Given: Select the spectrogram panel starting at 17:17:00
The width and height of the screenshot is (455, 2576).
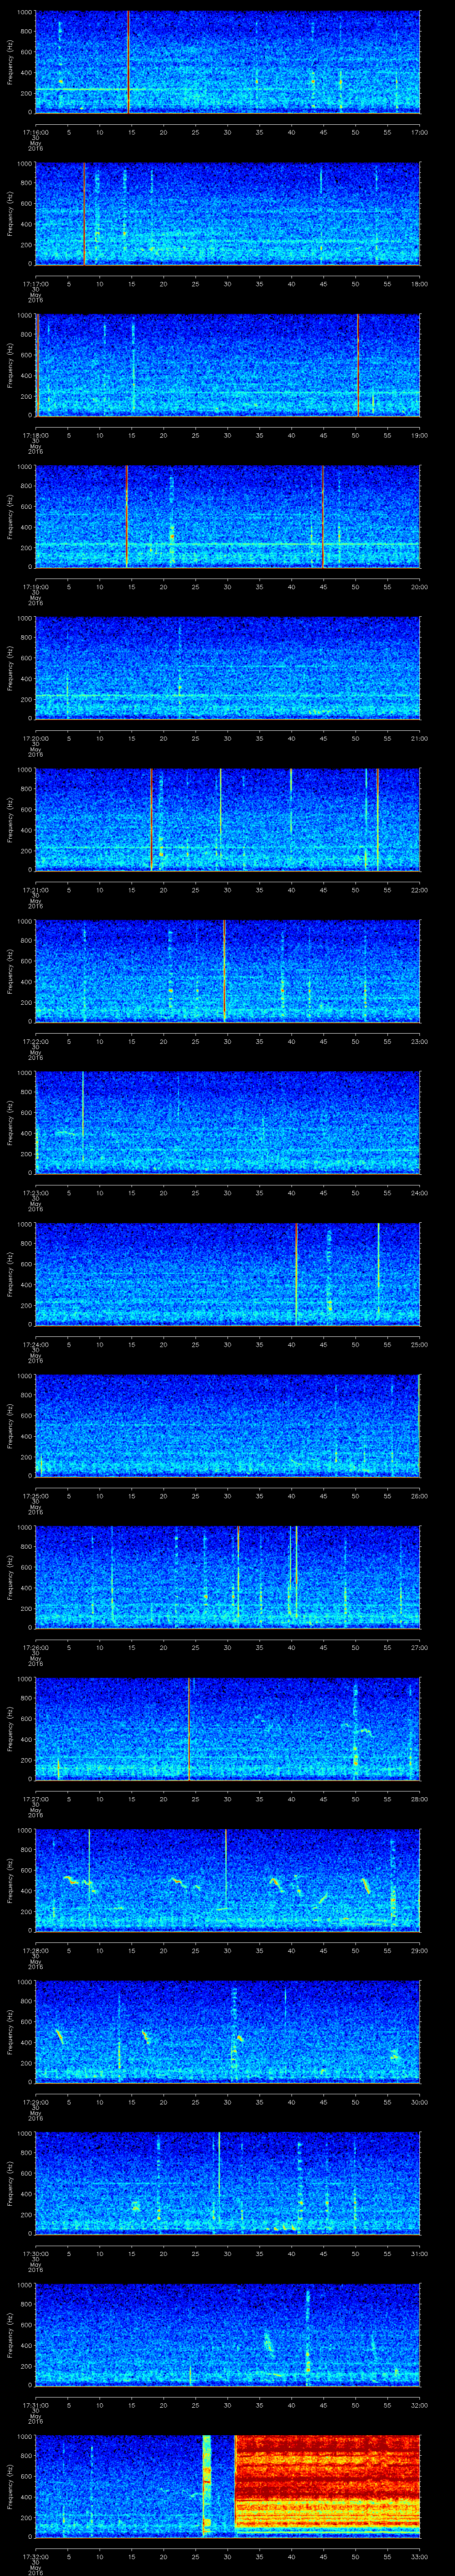Looking at the screenshot, I should point(227,214).
